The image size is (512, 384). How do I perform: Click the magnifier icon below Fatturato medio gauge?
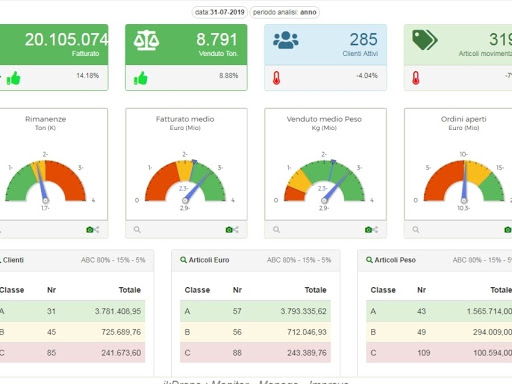(x=137, y=230)
